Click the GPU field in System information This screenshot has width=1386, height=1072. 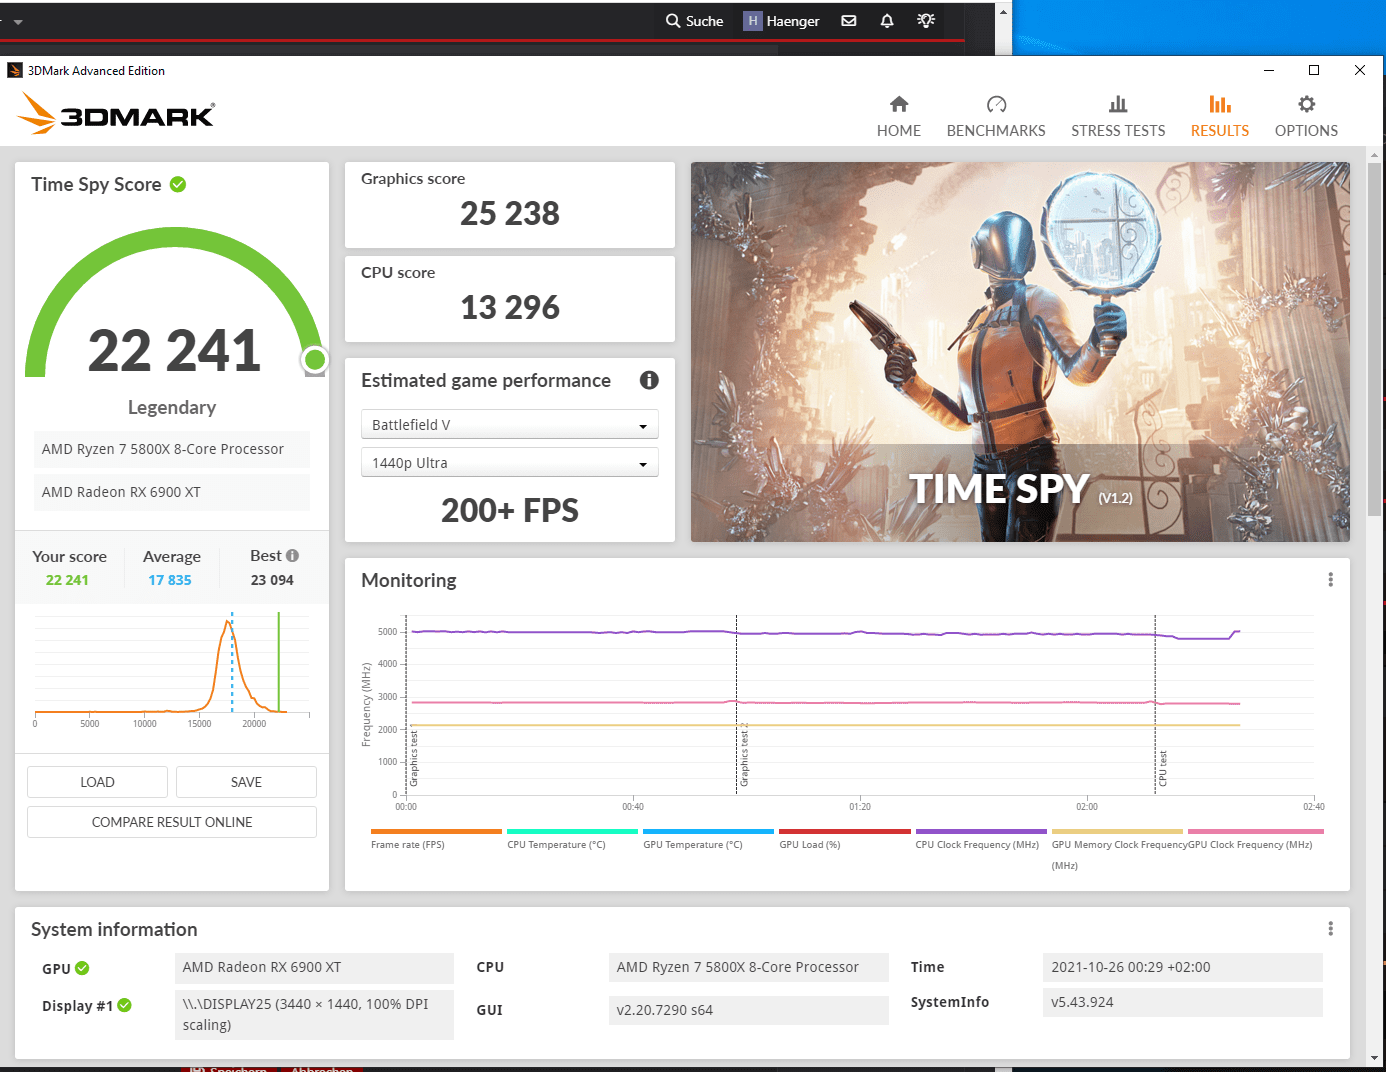pyautogui.click(x=314, y=967)
